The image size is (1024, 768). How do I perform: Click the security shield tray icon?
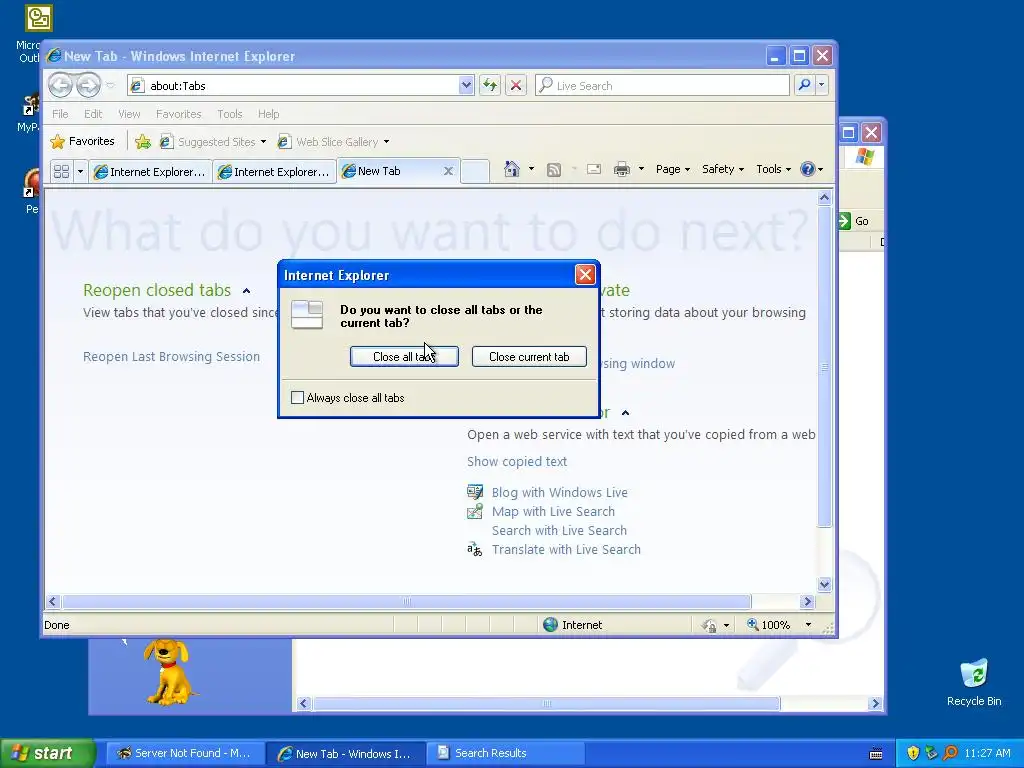point(913,753)
